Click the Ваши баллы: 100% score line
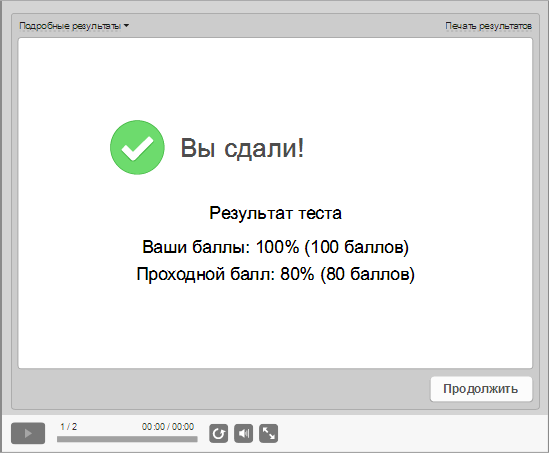The width and height of the screenshot is (549, 453). click(x=275, y=247)
